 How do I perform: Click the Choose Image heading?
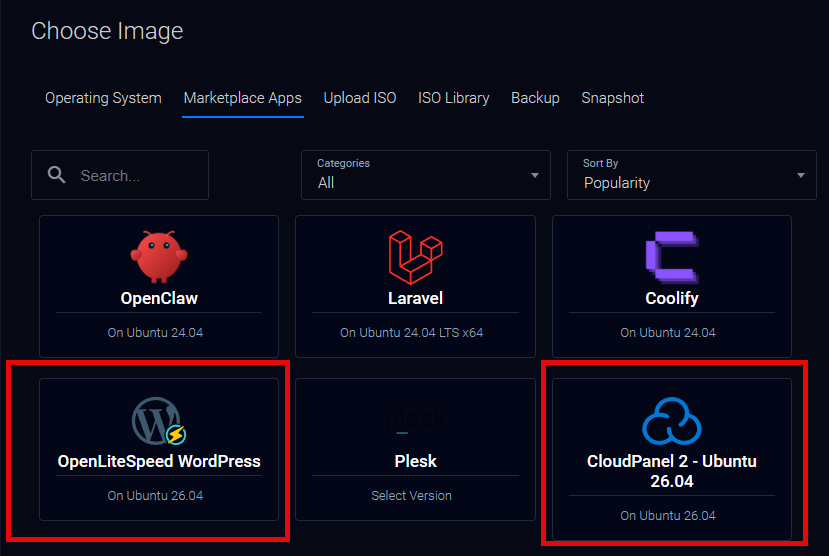click(x=107, y=31)
